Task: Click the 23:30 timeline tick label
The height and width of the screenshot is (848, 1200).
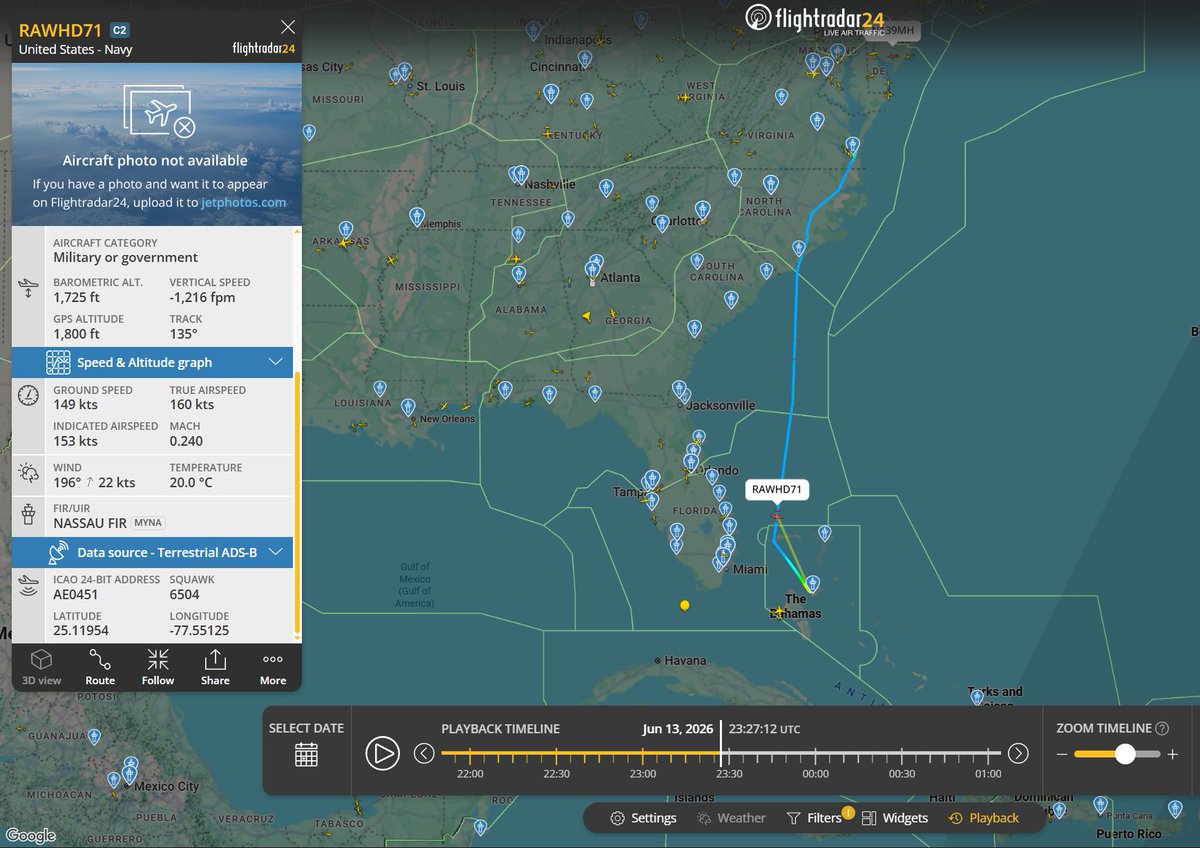Action: pyautogui.click(x=729, y=774)
